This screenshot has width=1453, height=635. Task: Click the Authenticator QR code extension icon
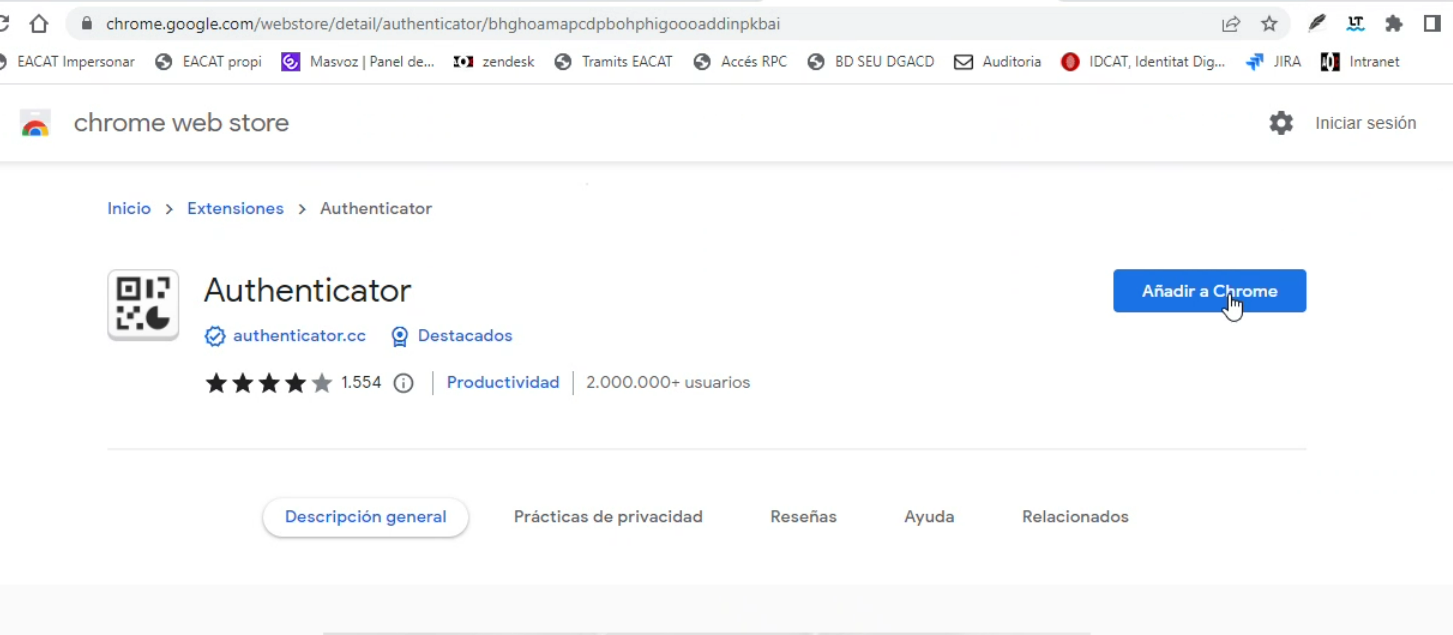143,304
